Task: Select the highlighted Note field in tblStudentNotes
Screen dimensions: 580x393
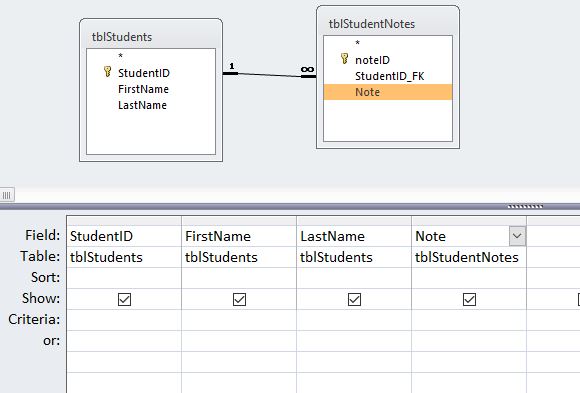Action: click(388, 92)
